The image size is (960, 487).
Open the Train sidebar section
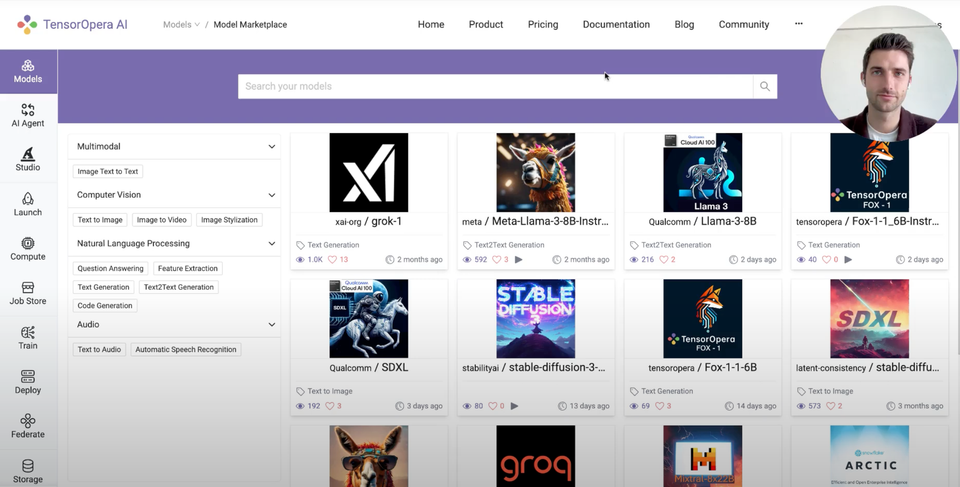[28, 338]
